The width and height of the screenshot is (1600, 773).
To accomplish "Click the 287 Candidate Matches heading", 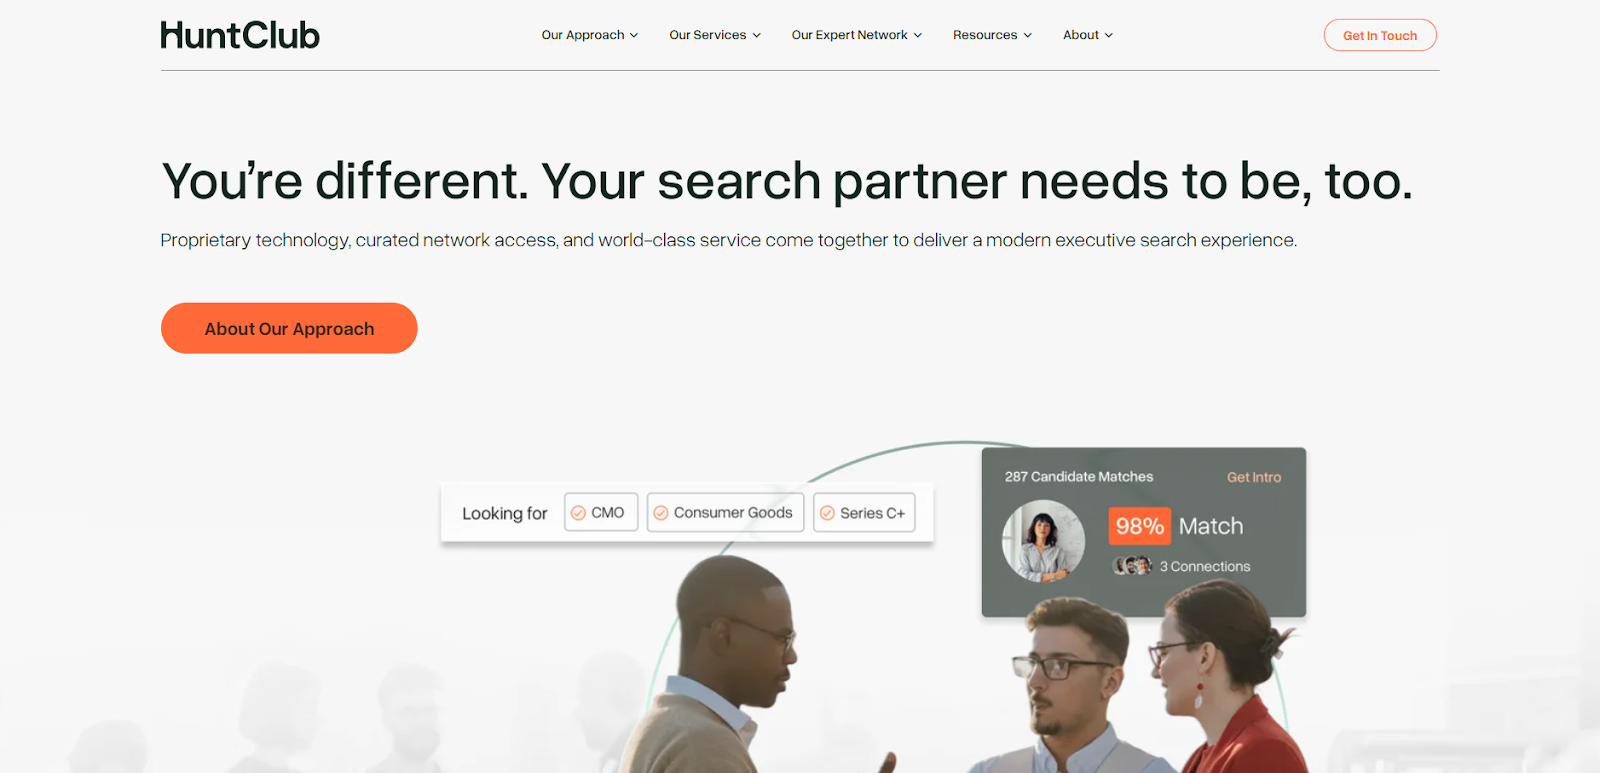I will [x=1079, y=477].
